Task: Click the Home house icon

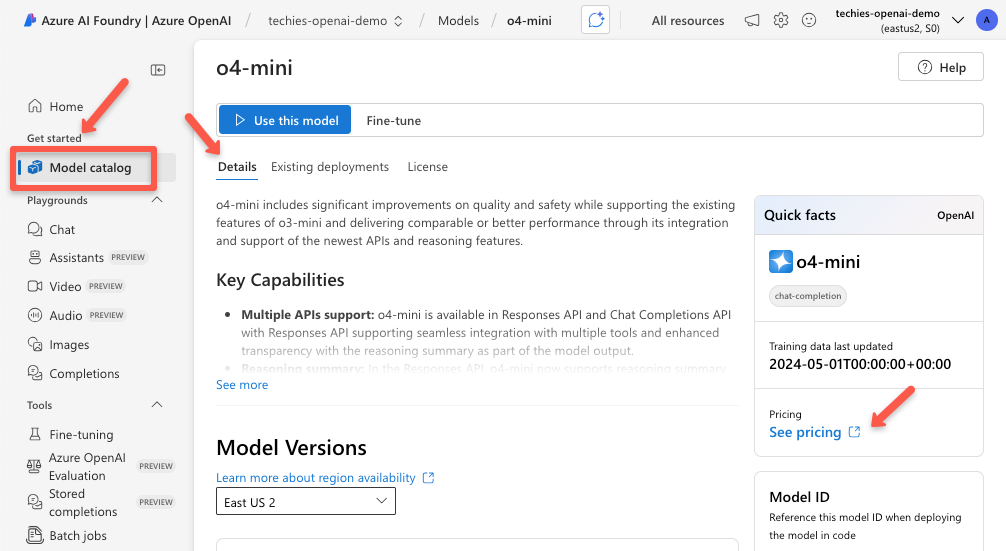Action: coord(35,106)
